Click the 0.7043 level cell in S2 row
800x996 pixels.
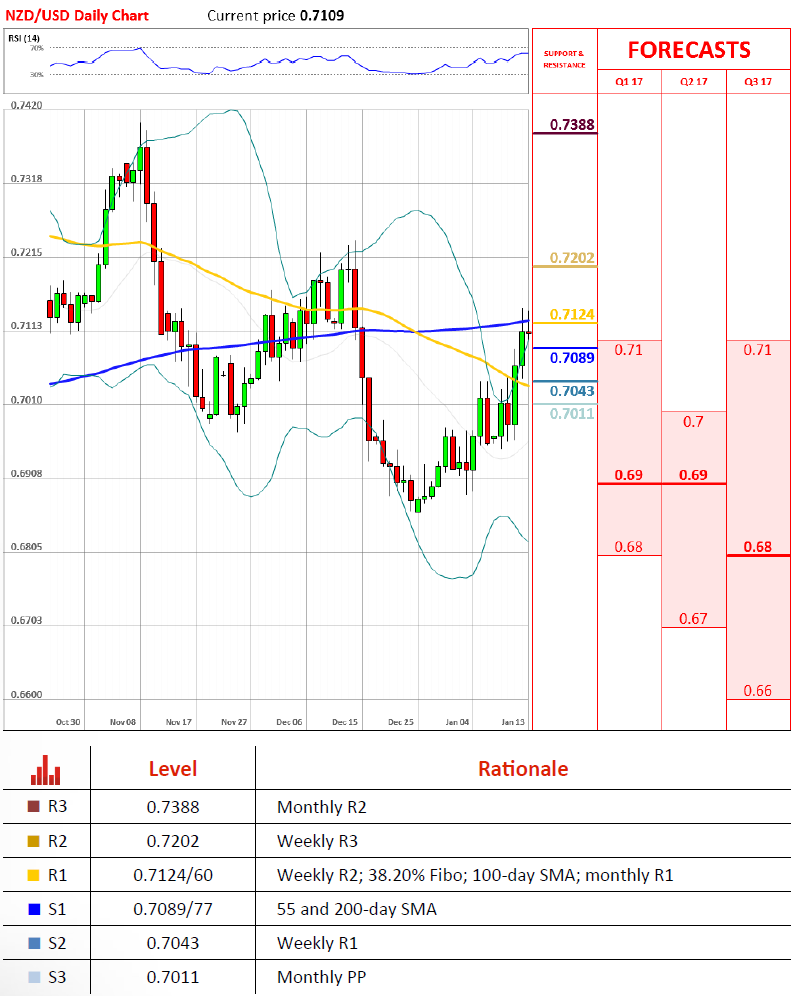(x=173, y=944)
